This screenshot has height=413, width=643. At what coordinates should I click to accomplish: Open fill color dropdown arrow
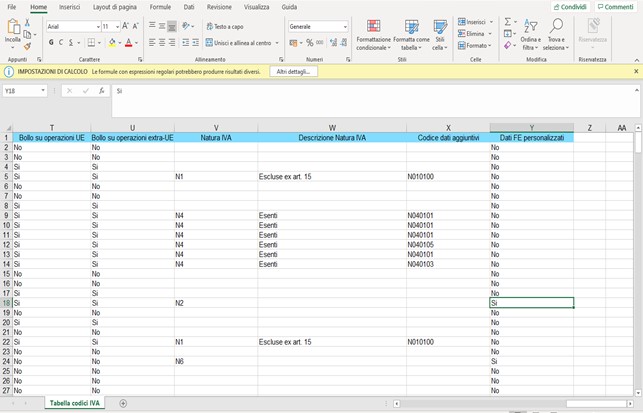coord(120,43)
